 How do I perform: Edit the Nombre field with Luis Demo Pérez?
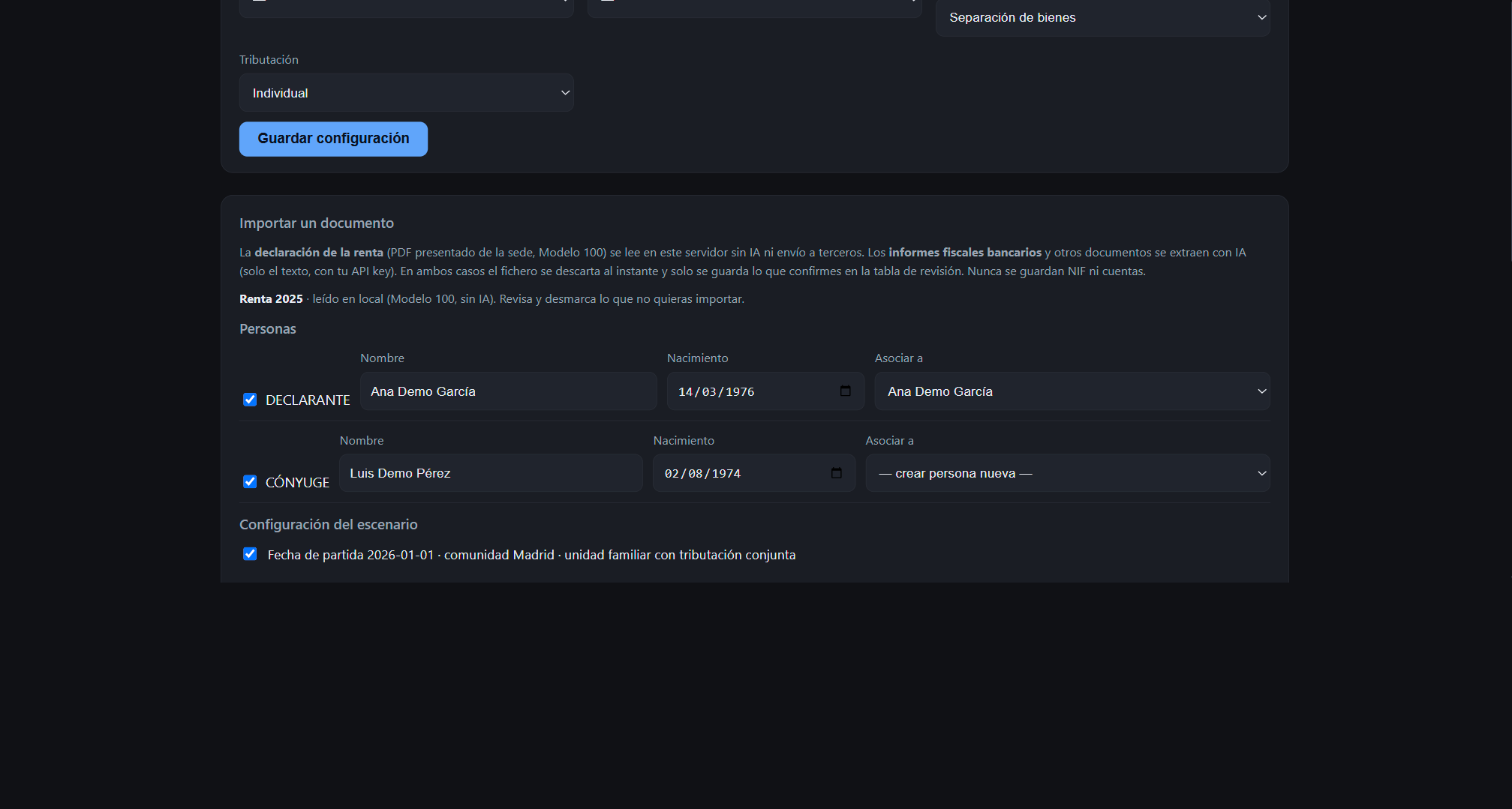491,473
